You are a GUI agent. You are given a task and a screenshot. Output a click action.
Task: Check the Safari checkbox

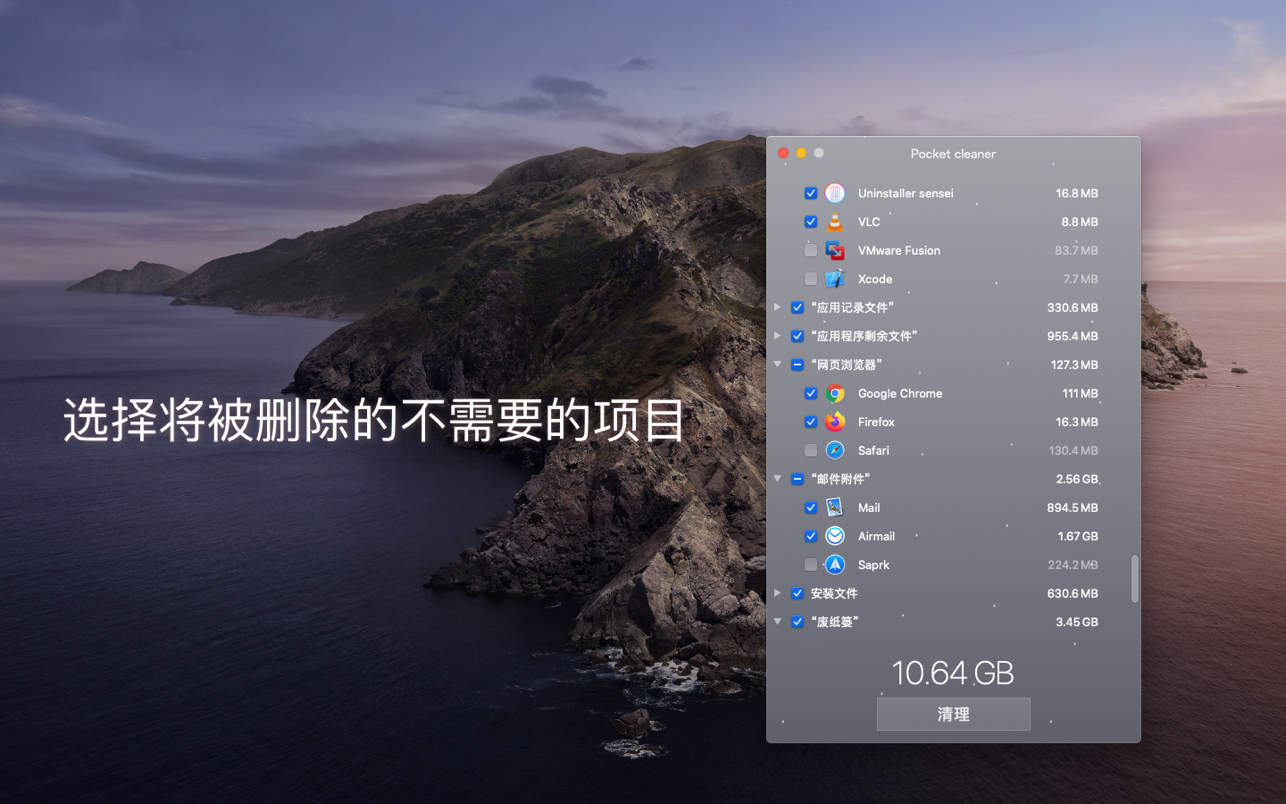(x=811, y=450)
